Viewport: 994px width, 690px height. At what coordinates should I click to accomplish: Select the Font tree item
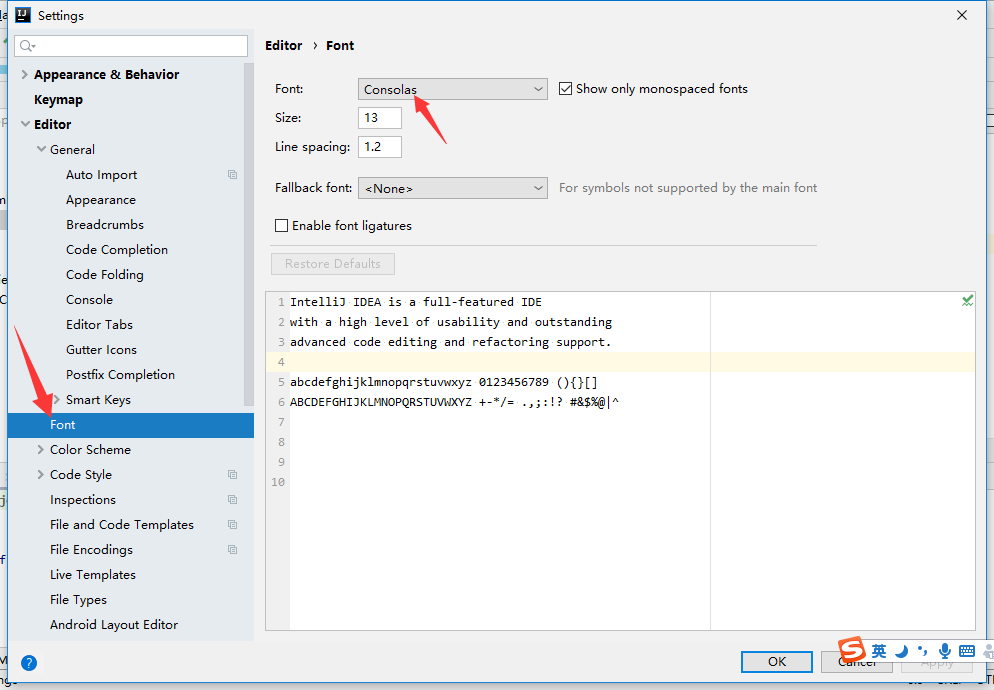point(131,425)
